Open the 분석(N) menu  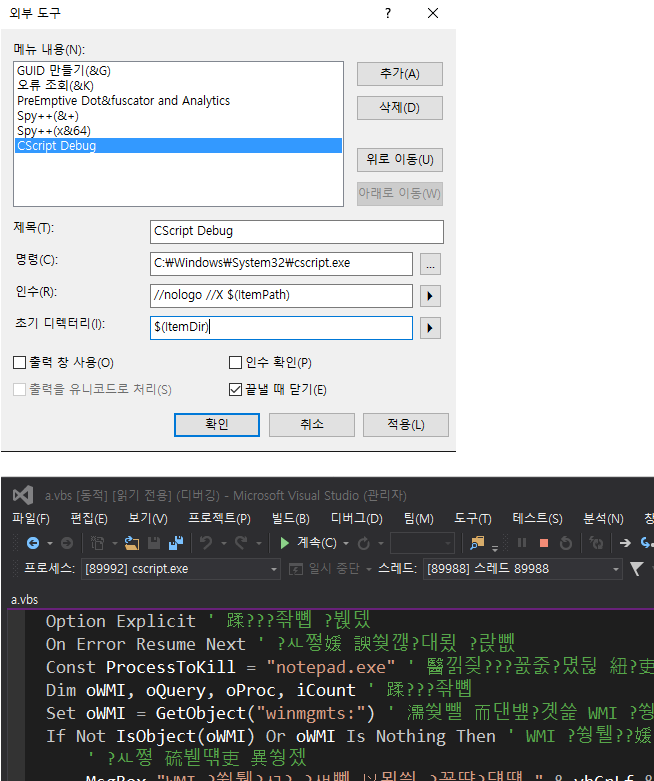(x=603, y=519)
